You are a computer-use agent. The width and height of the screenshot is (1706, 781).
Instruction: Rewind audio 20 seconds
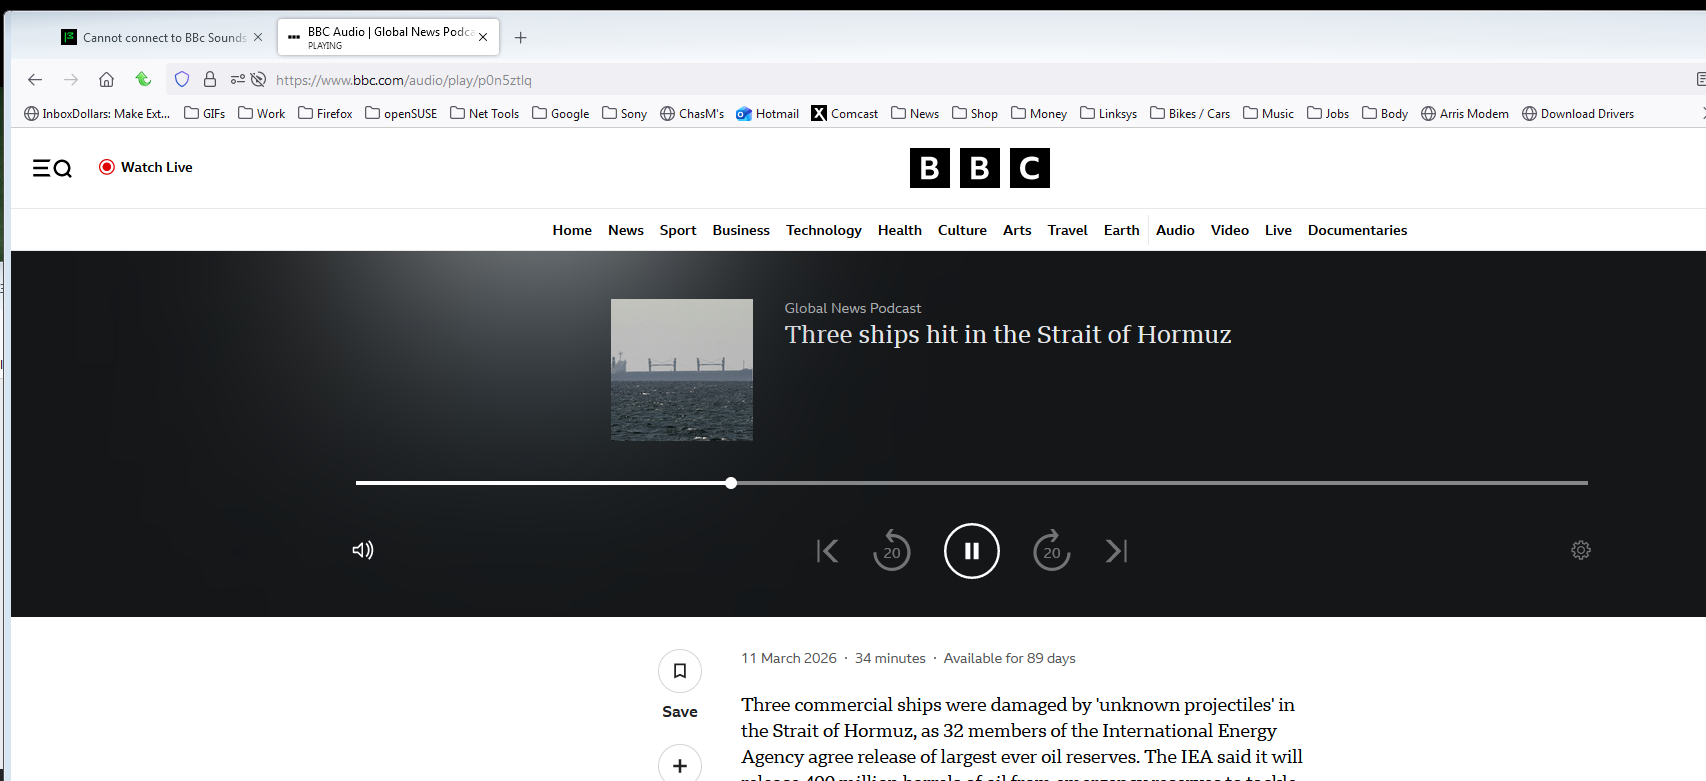[x=891, y=551]
